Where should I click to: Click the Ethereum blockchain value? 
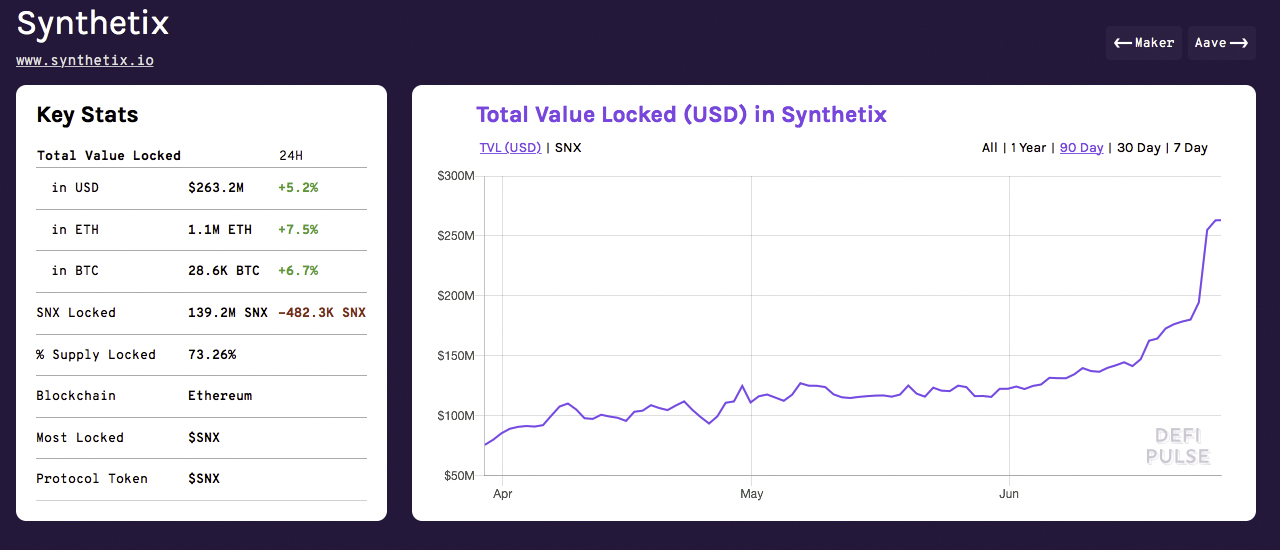[220, 396]
